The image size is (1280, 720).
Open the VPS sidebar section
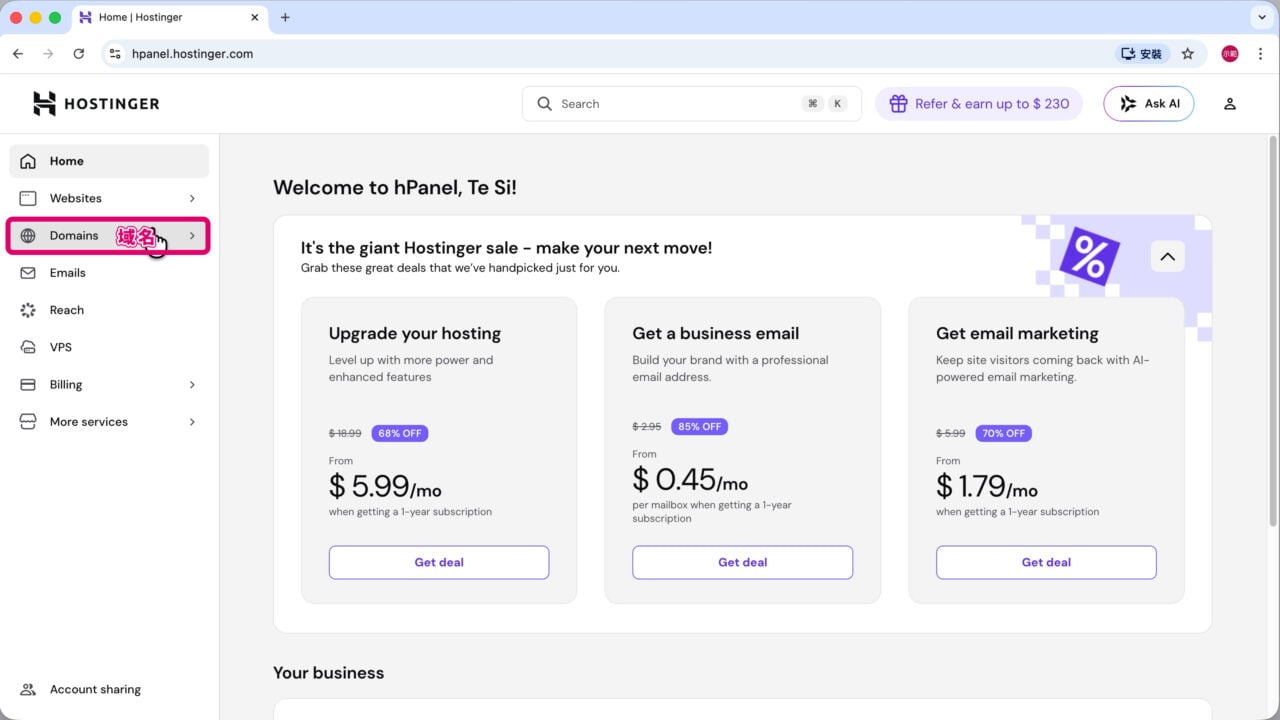[109, 347]
